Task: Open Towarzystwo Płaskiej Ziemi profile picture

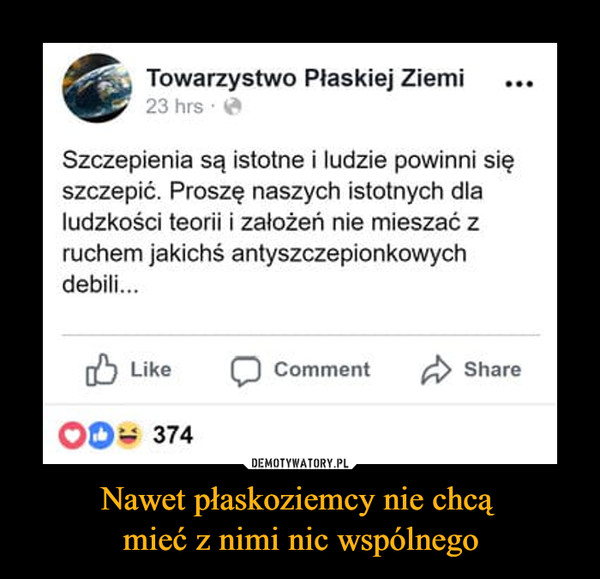Action: (x=97, y=88)
